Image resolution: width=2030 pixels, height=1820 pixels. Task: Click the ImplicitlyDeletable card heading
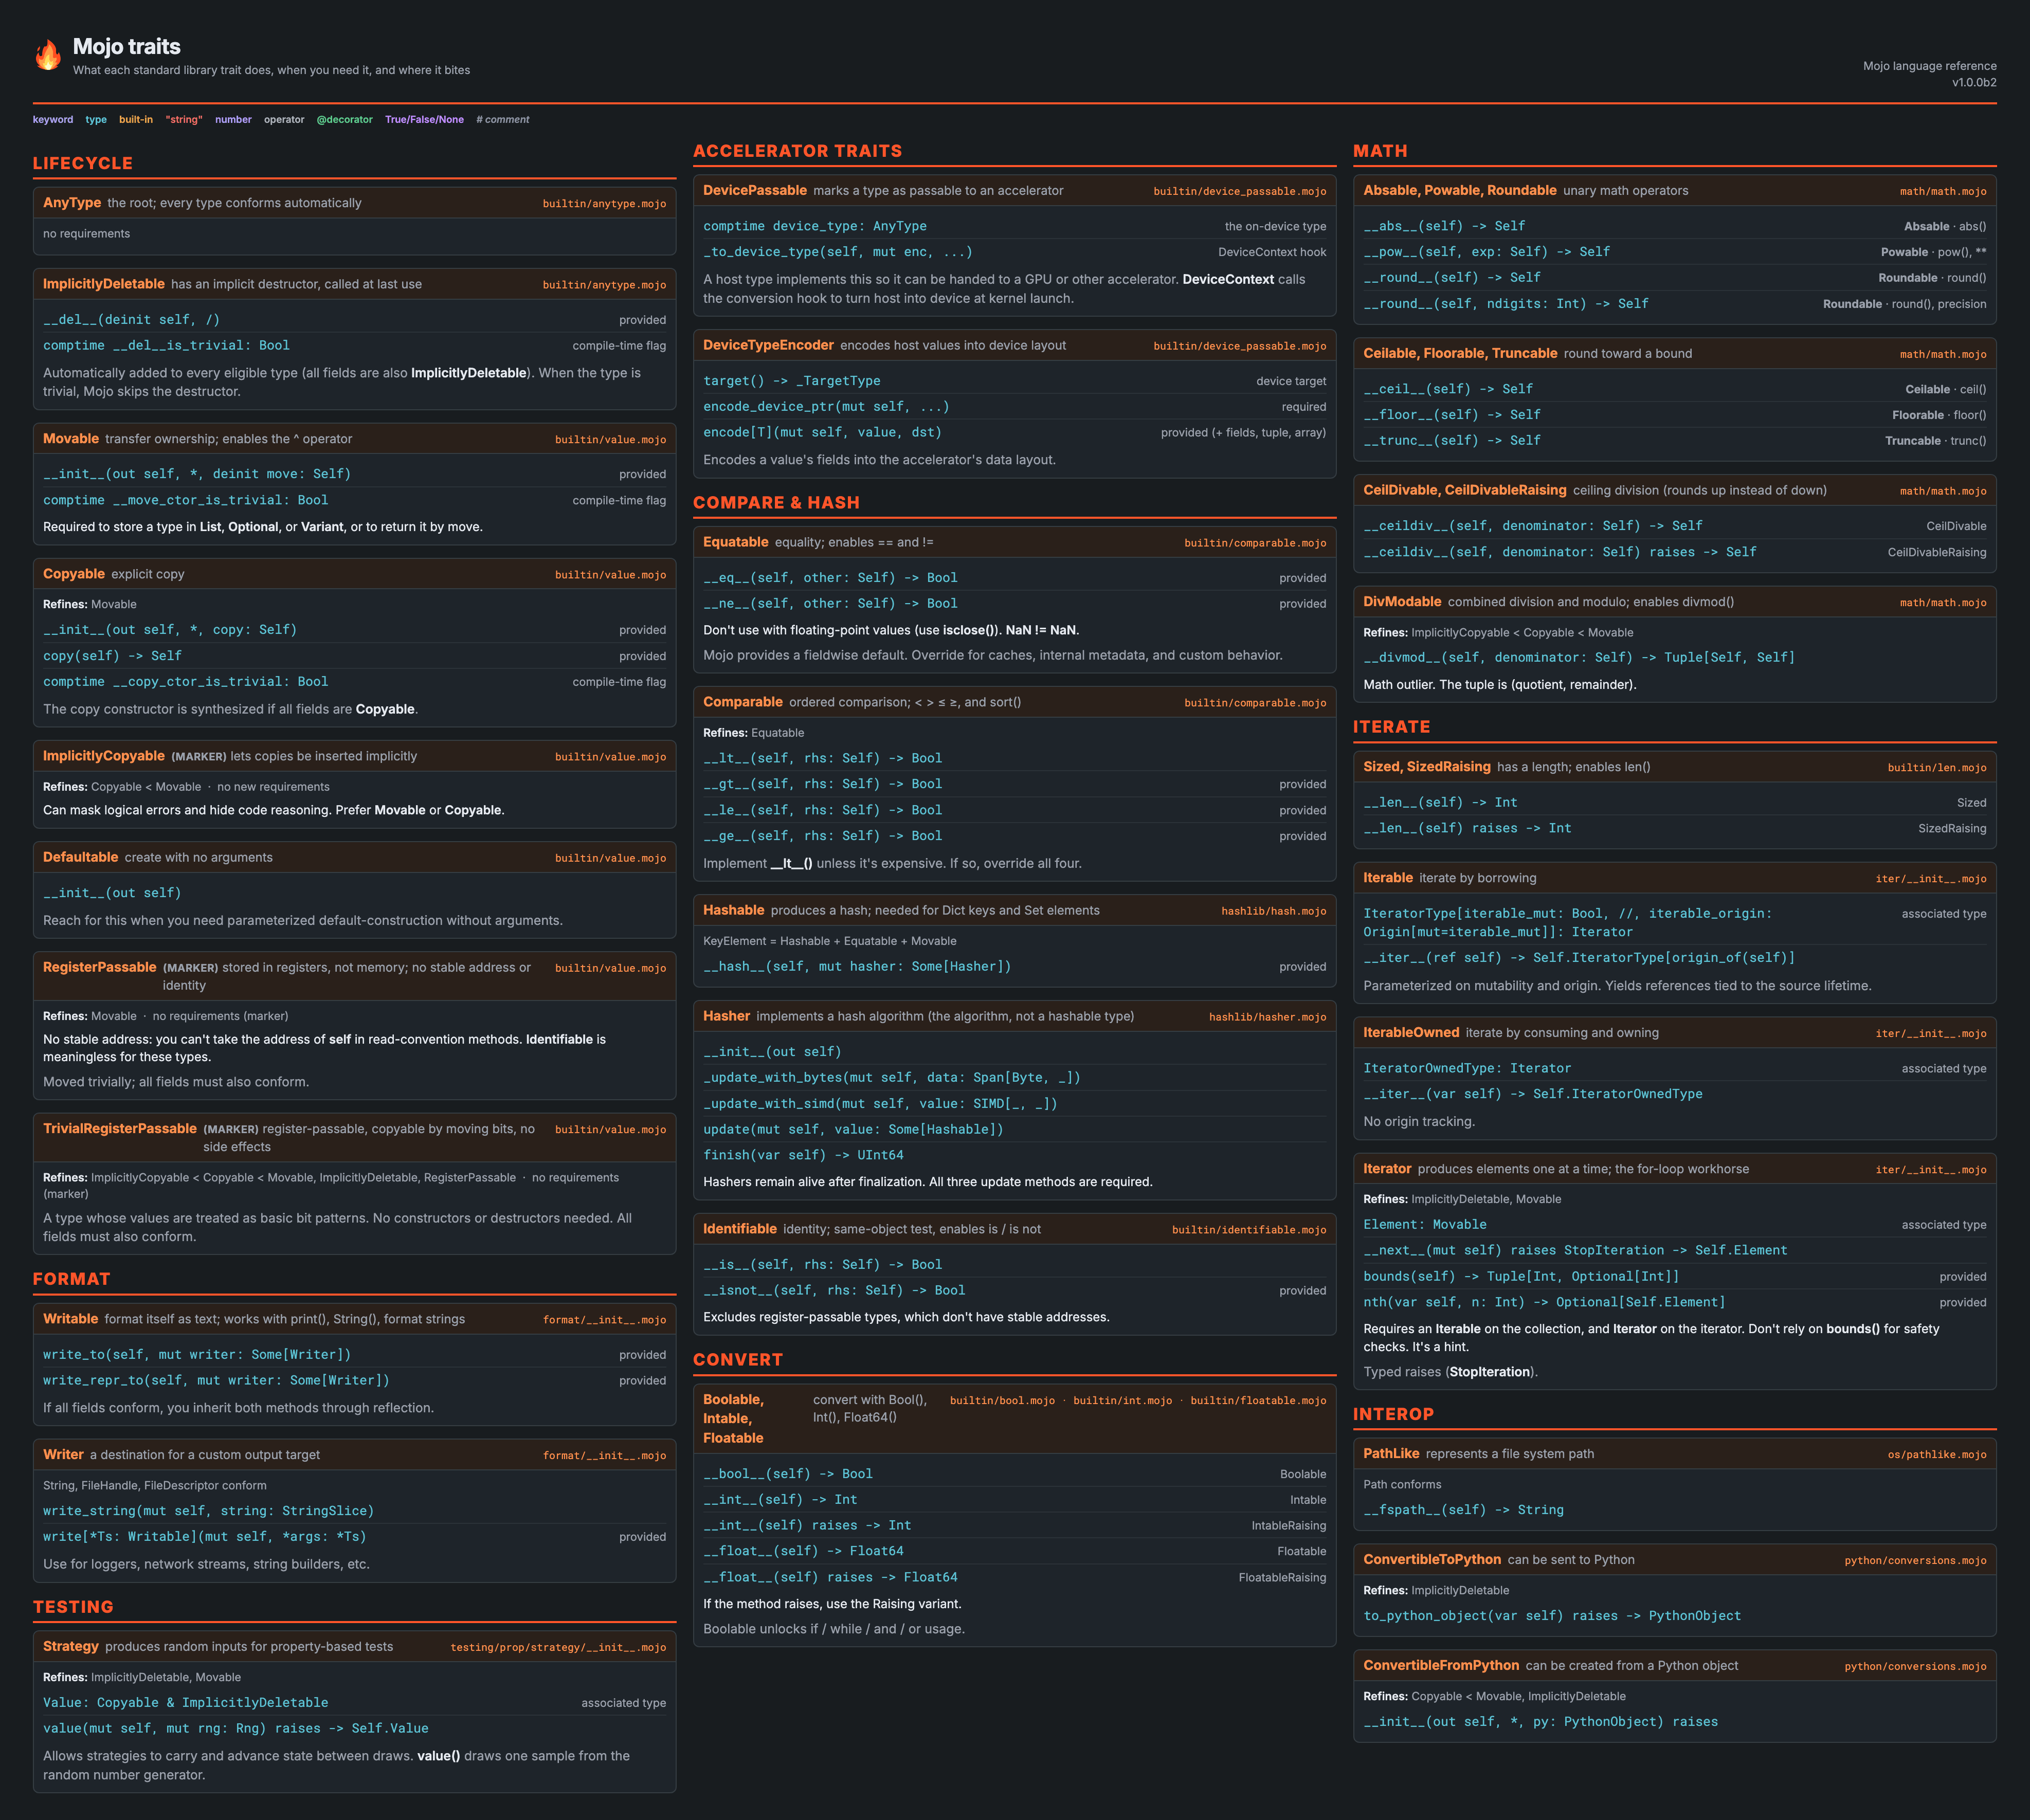pos(104,284)
